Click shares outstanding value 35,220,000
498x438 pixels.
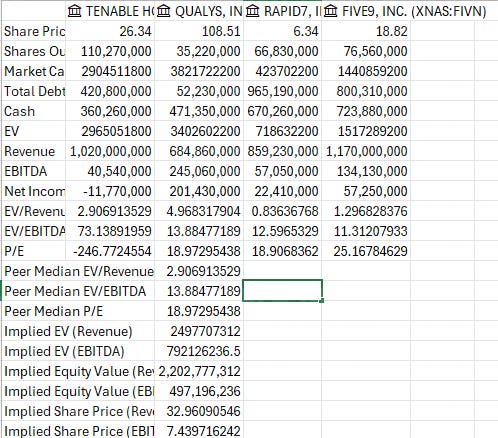tap(208, 51)
